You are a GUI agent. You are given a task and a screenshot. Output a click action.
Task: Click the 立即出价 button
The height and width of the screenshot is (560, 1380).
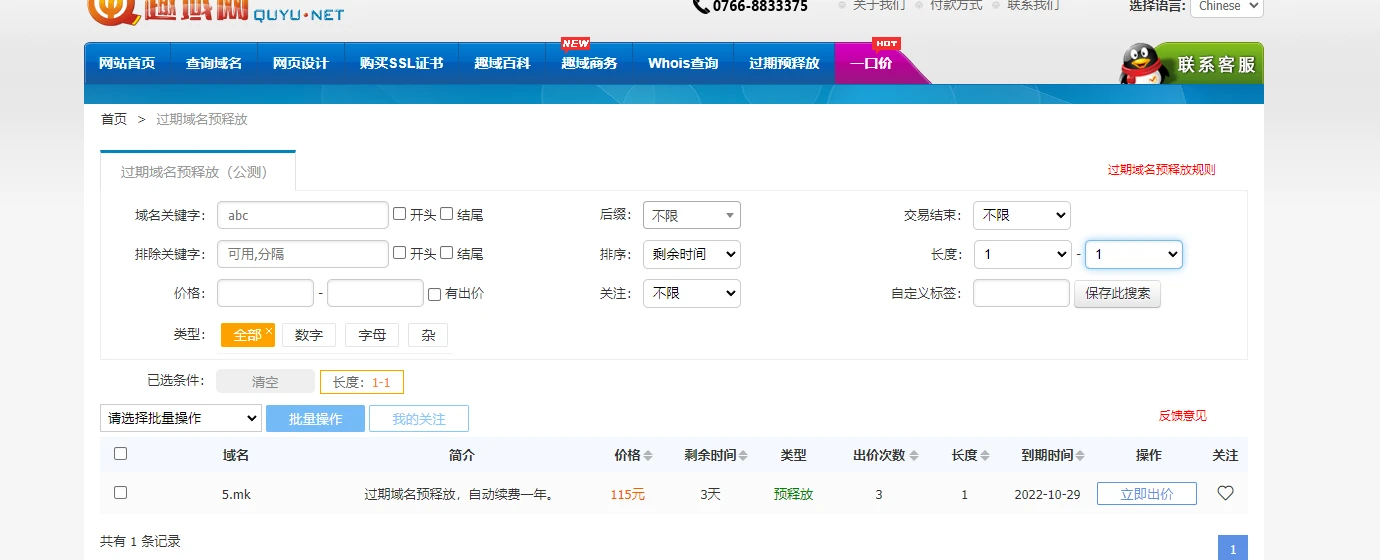[x=1147, y=494]
